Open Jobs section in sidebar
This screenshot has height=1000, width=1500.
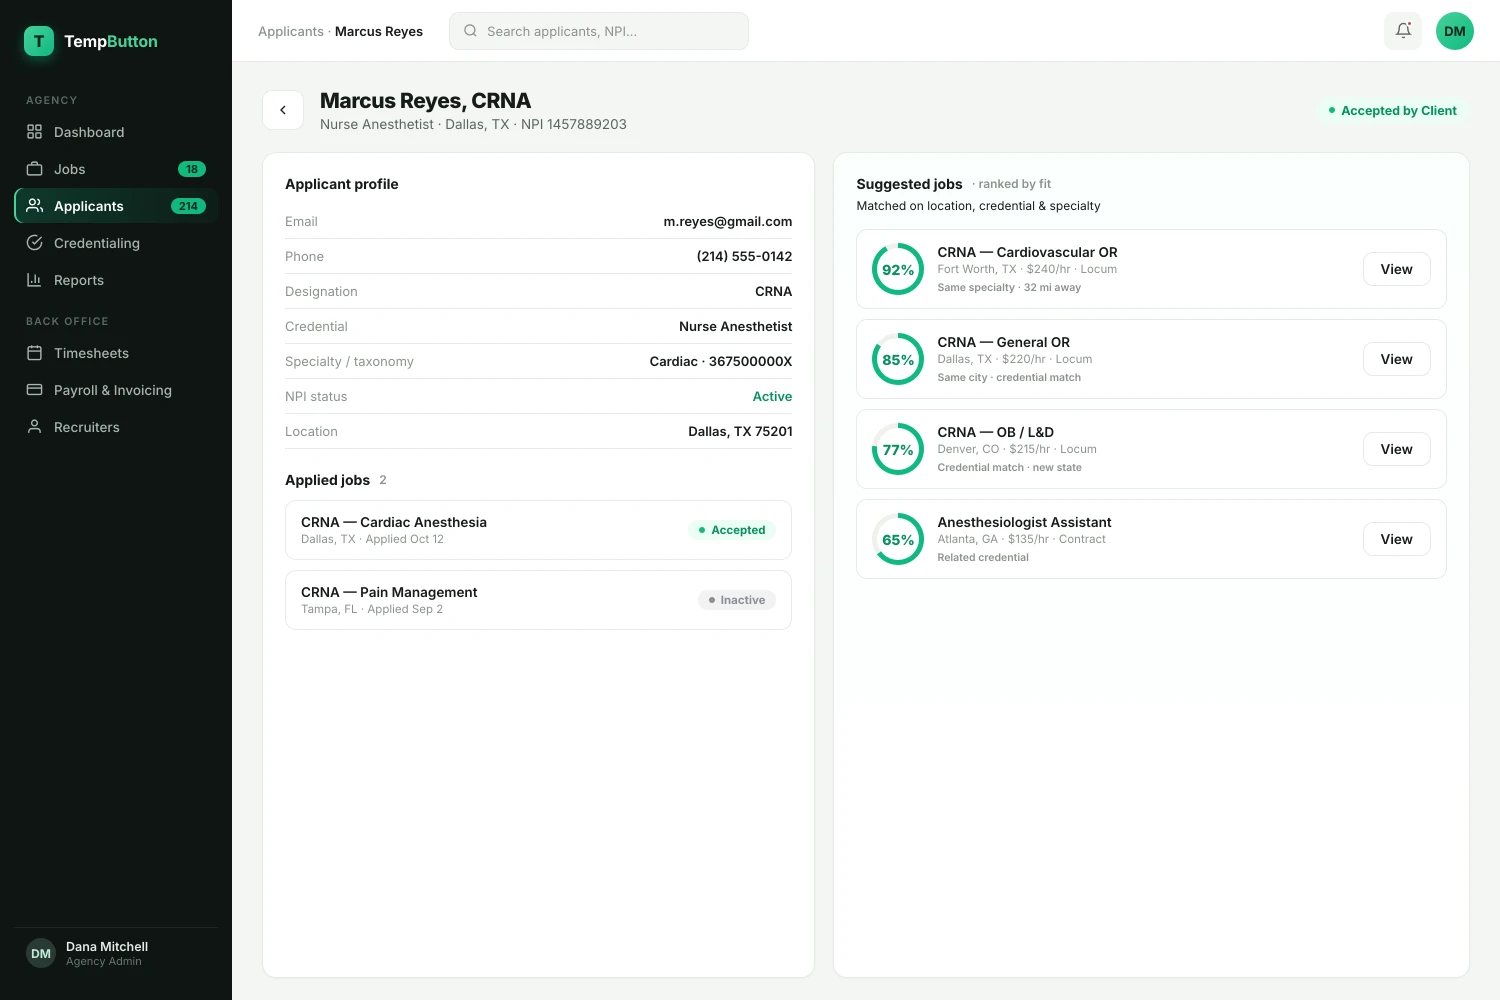click(x=116, y=169)
